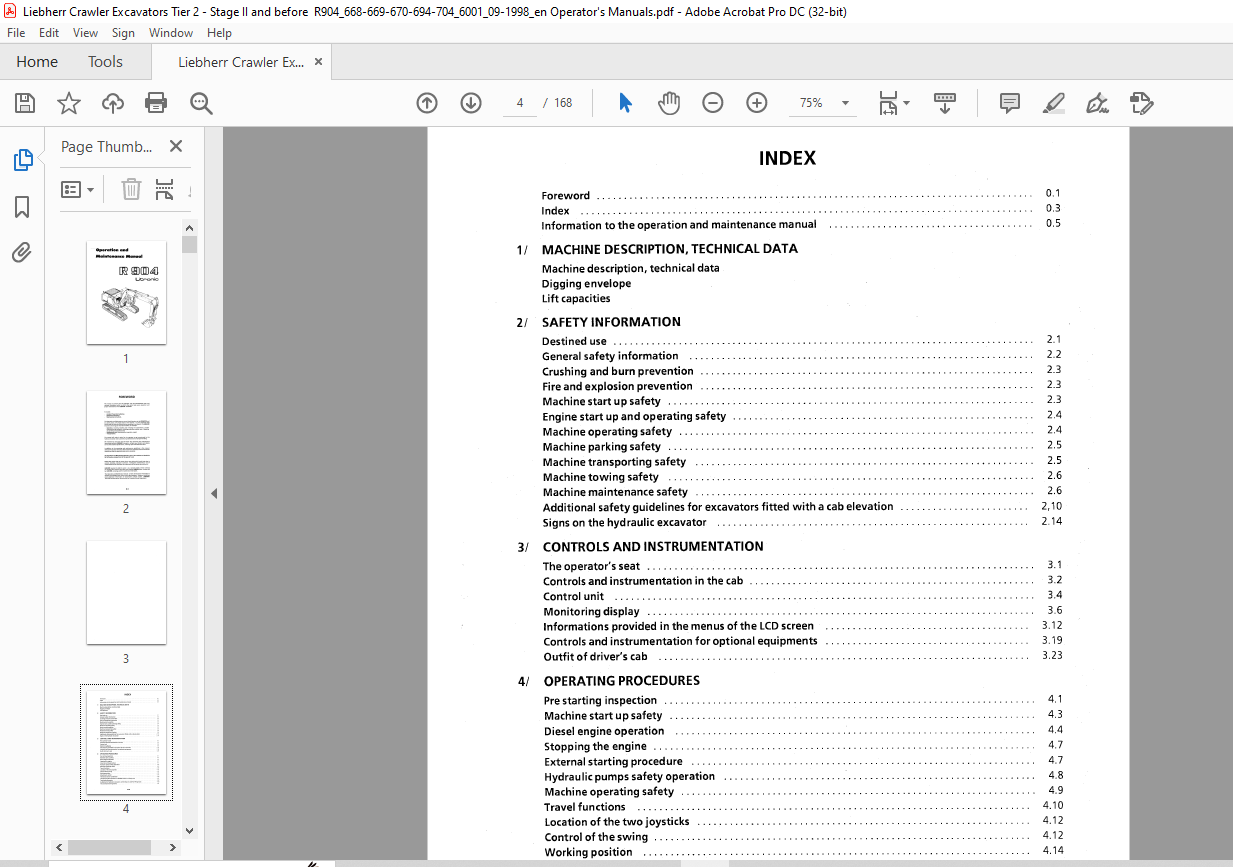Zoom out with minus icon
Screen dimensions: 1233x867
713,102
